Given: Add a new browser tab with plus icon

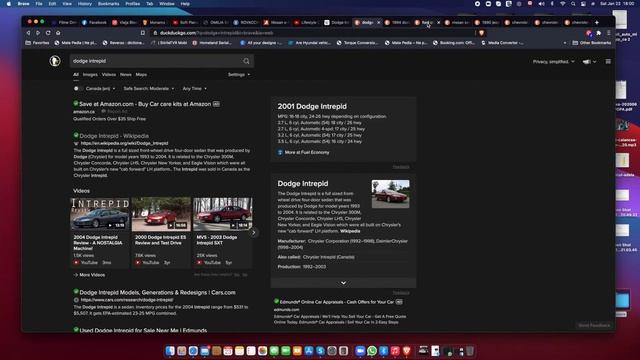Looking at the screenshot, I should pyautogui.click(x=597, y=22).
